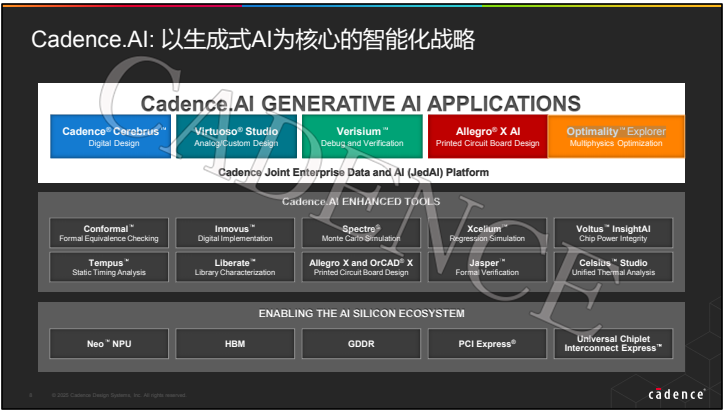Select the Celsius Studio Unified Thermal Analysis box

613,266
